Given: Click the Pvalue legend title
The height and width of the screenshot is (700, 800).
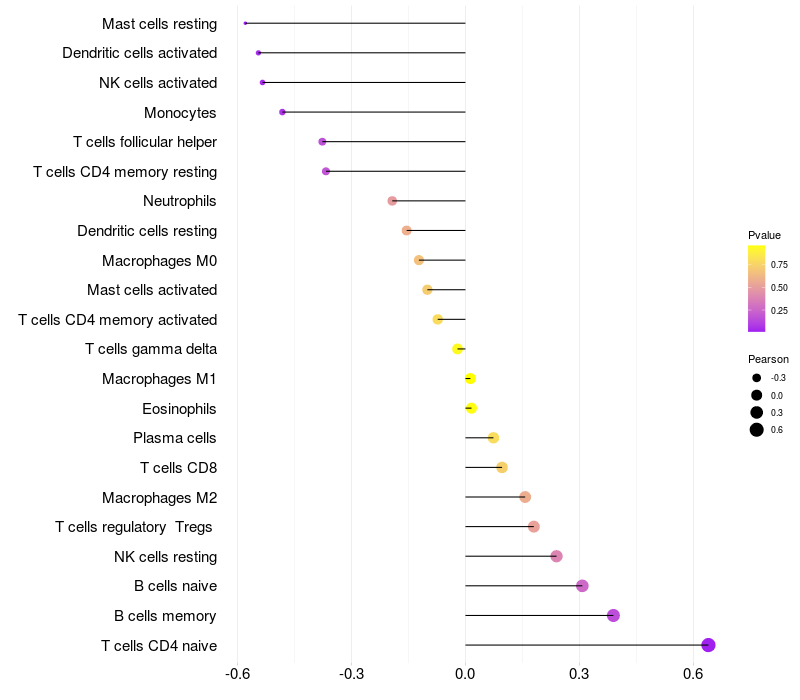Looking at the screenshot, I should coord(764,235).
